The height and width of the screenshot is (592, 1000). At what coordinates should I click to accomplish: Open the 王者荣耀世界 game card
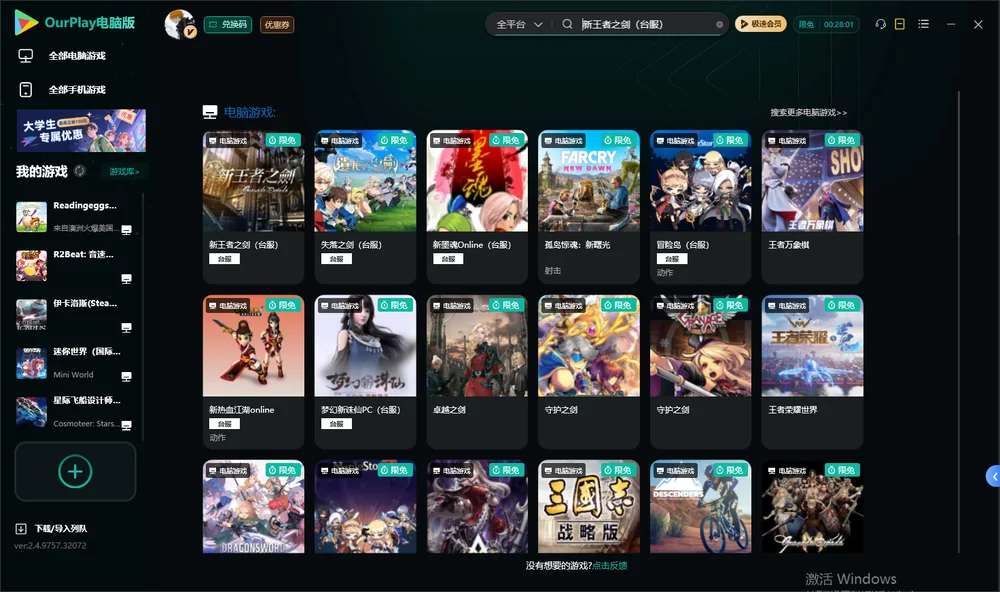[812, 372]
